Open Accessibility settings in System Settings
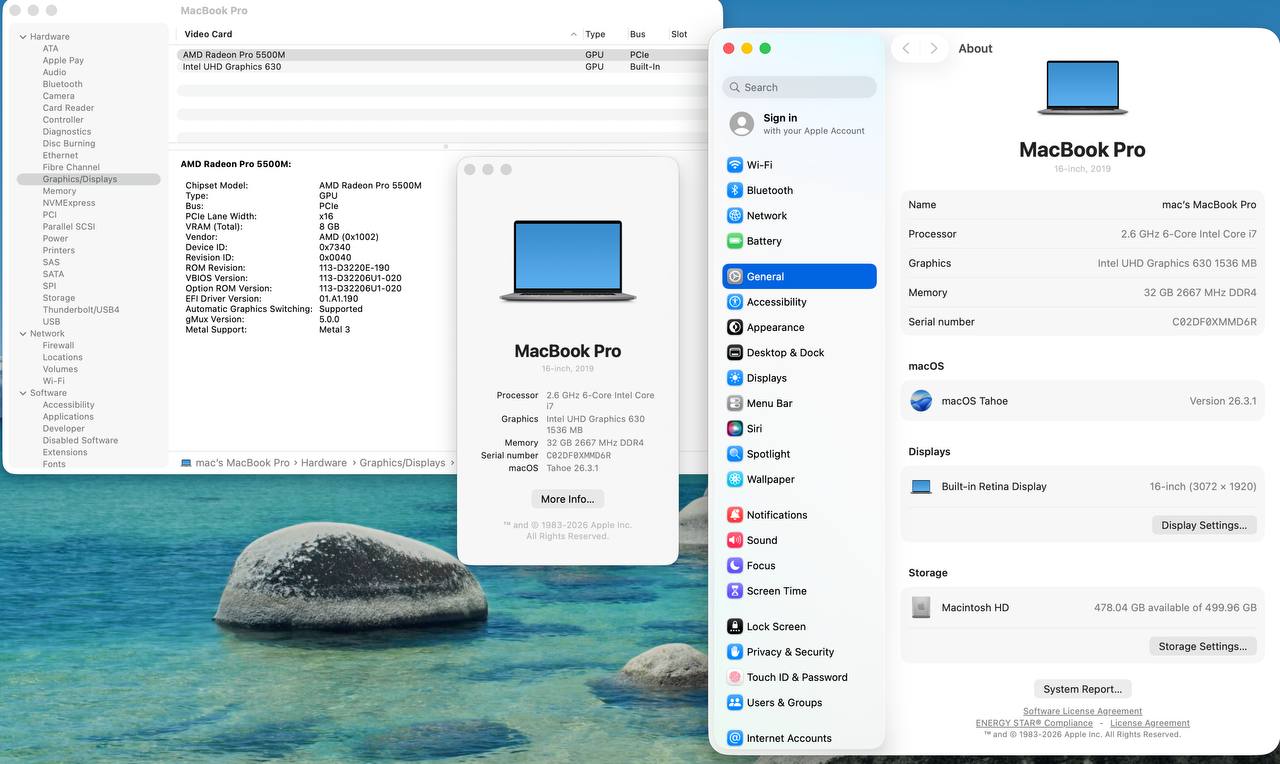1280x764 pixels. [776, 302]
